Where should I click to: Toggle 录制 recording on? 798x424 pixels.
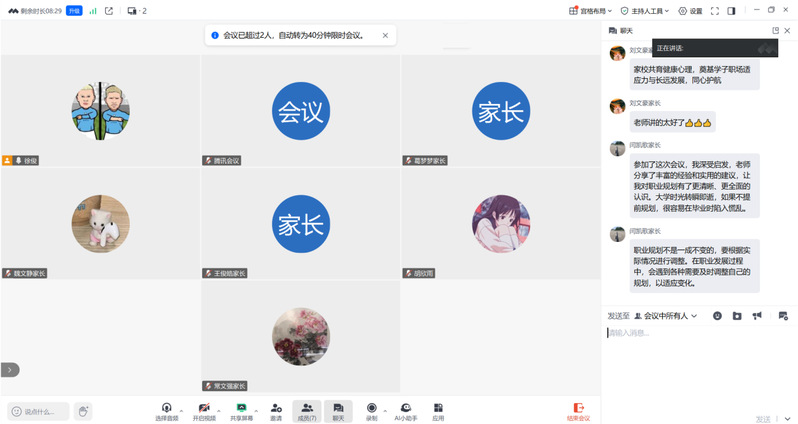(x=371, y=410)
